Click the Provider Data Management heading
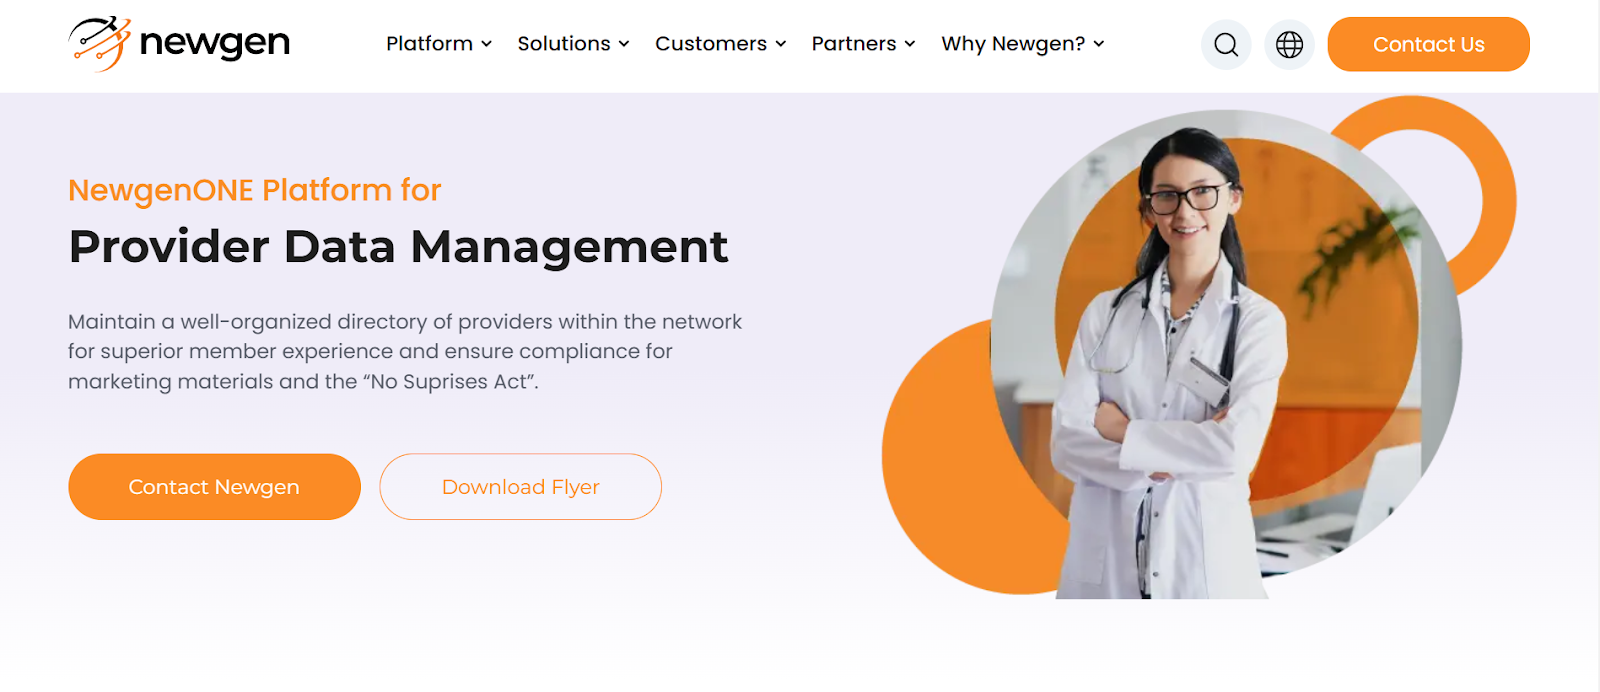1600x692 pixels. [x=398, y=246]
